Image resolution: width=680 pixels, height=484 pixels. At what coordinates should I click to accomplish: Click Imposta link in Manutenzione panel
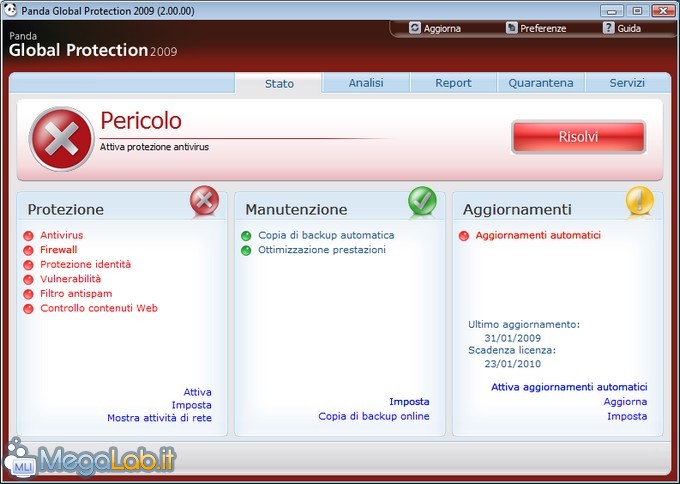tap(409, 402)
